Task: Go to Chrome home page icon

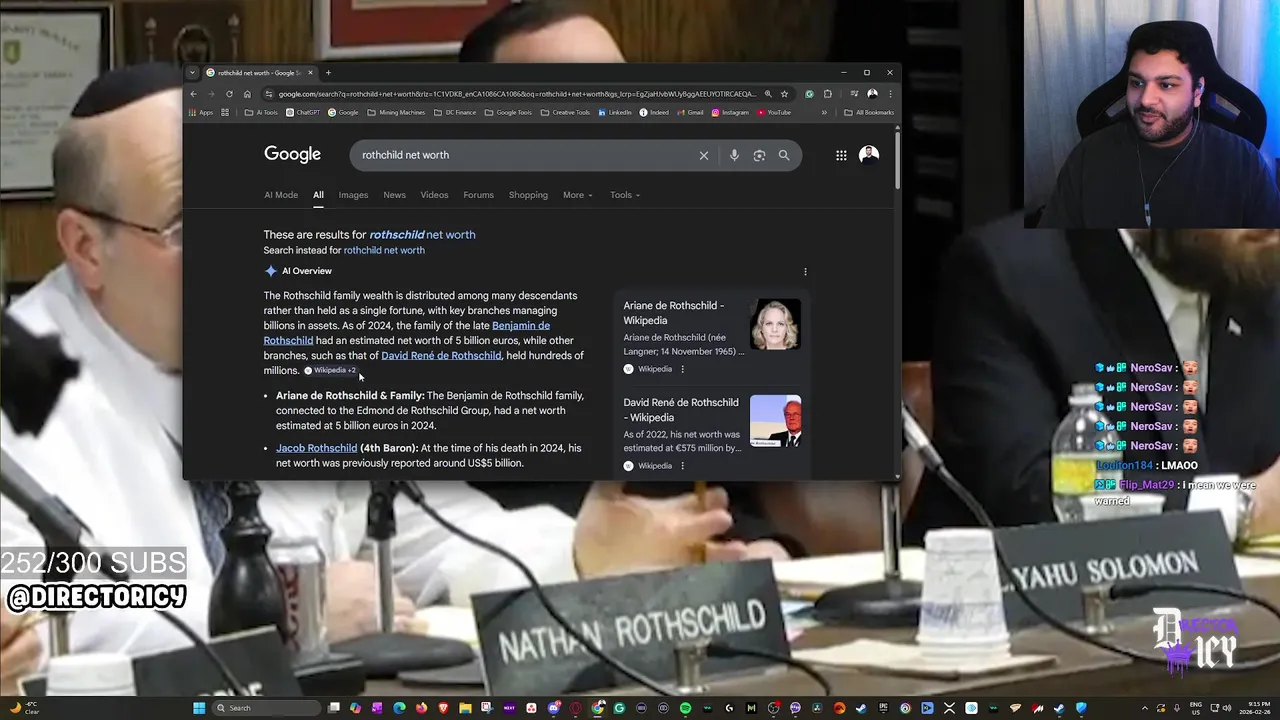Action: click(247, 94)
